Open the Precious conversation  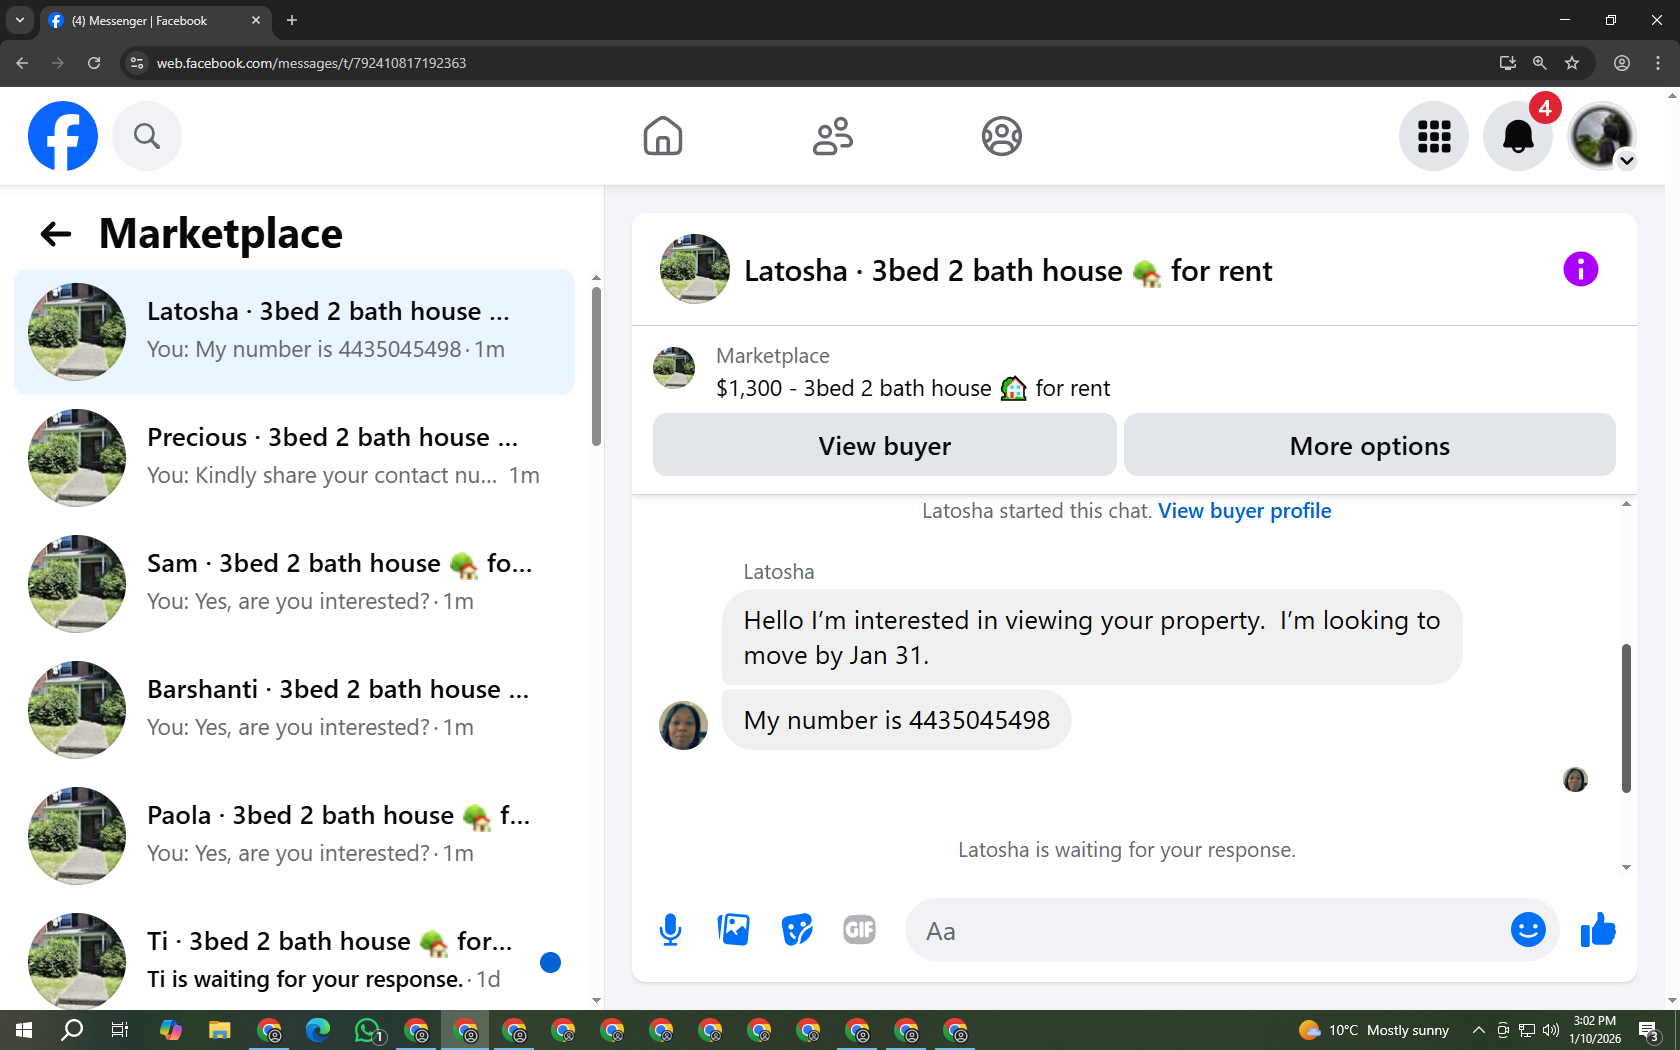click(x=294, y=458)
